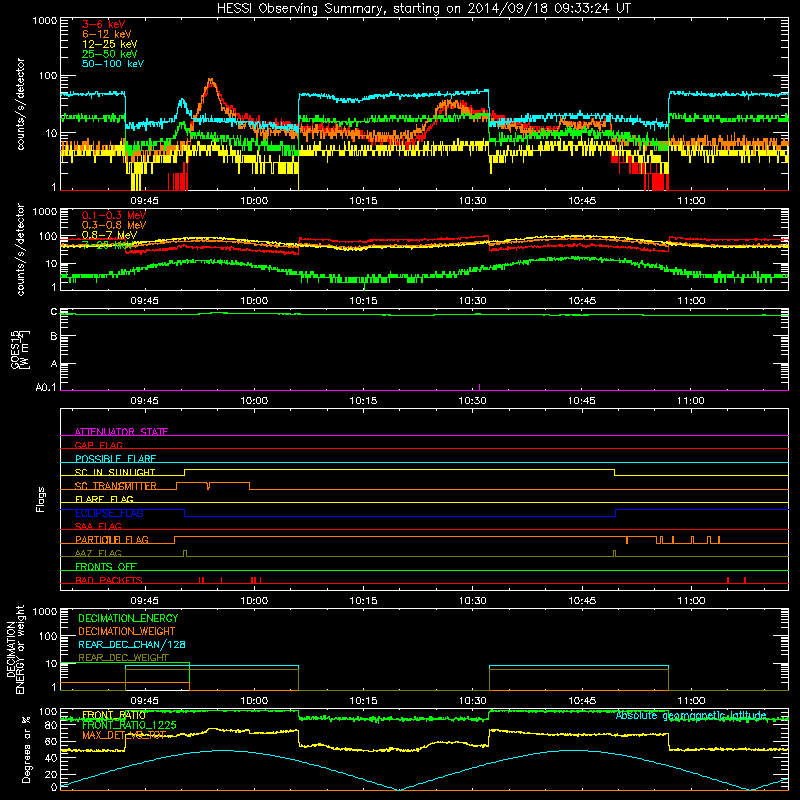
Task: Select the SAA FLAG label
Action: 98,526
